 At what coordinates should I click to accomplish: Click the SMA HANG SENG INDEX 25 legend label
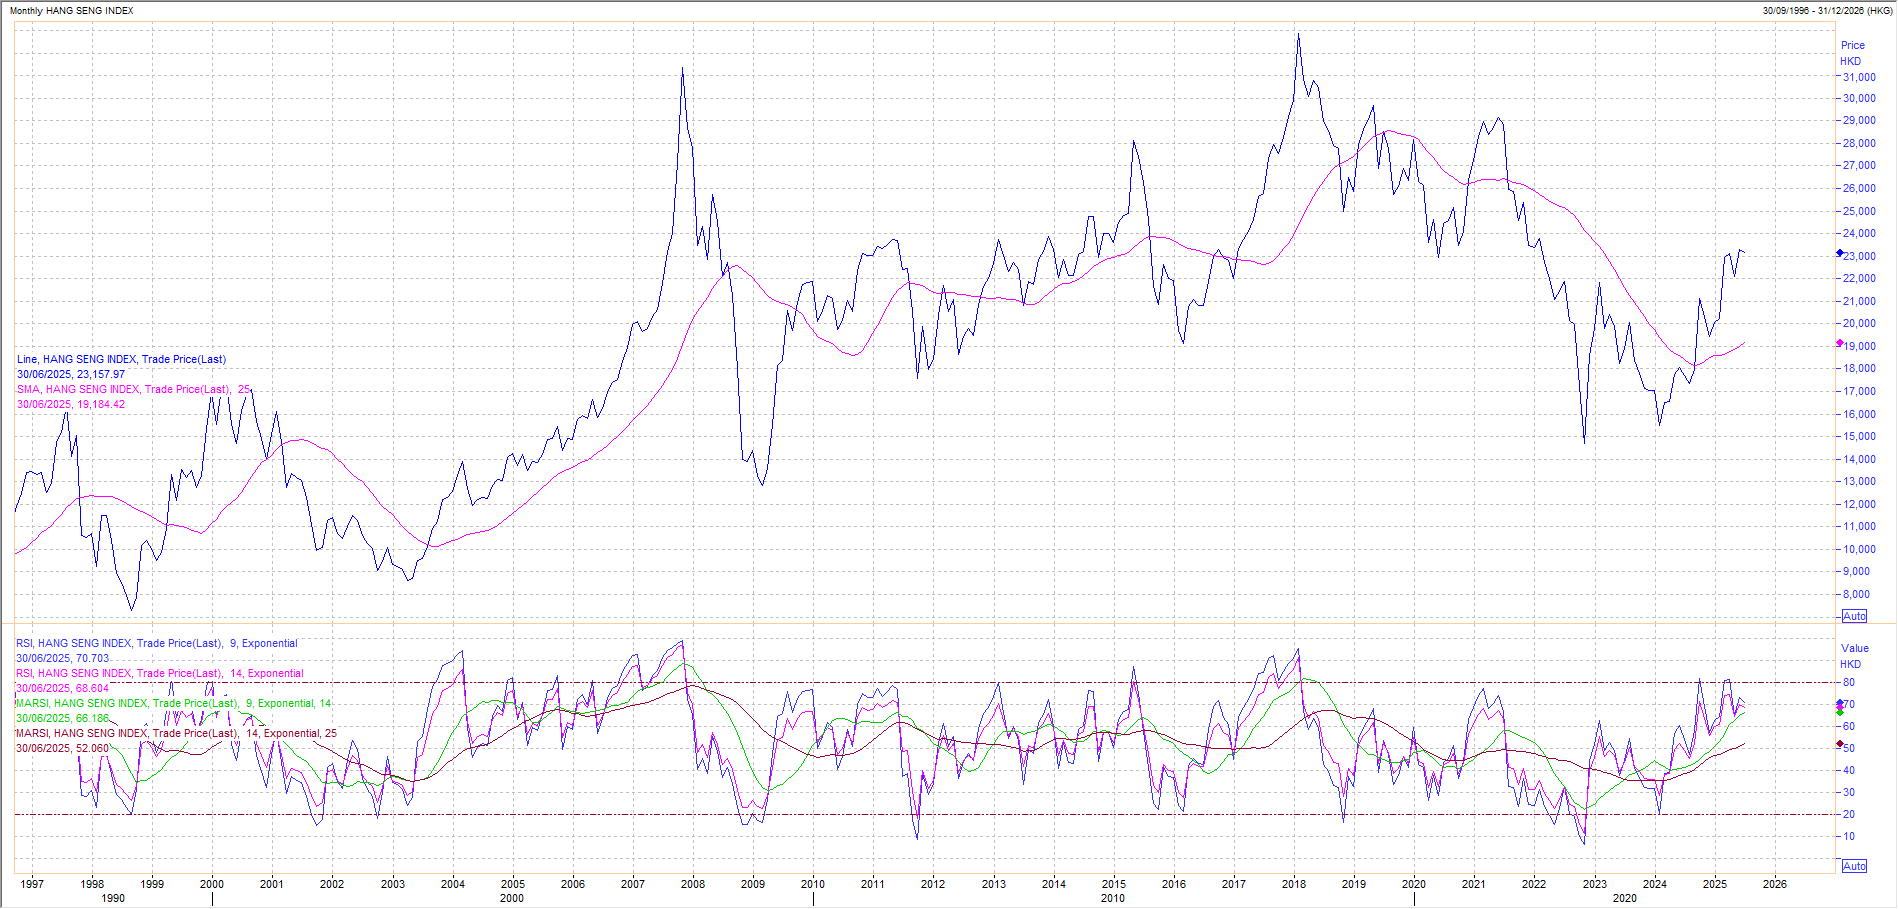[x=133, y=389]
